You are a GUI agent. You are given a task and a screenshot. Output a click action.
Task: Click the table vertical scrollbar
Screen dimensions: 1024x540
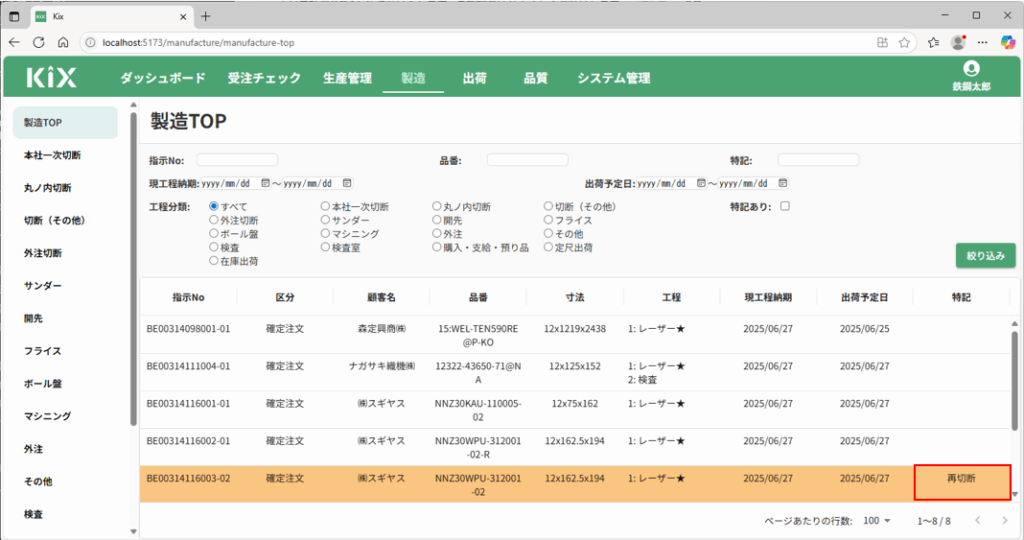pyautogui.click(x=1014, y=381)
